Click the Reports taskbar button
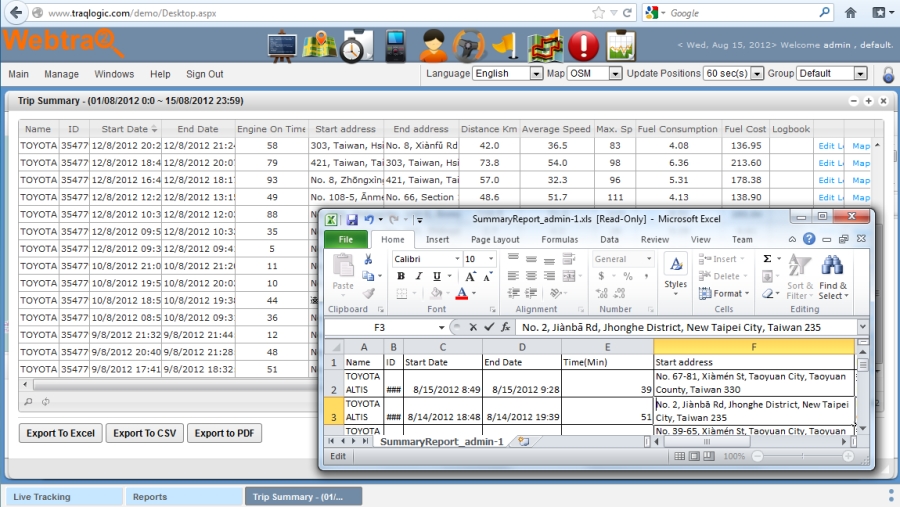This screenshot has width=900, height=507. coord(184,497)
